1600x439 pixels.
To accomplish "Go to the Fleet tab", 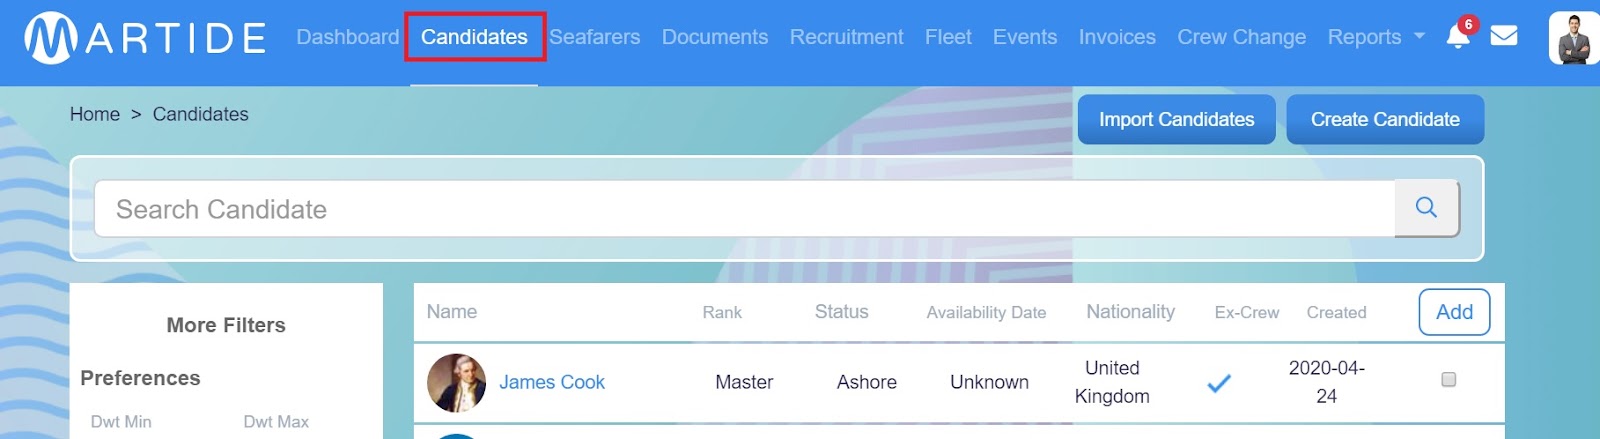I will coord(948,37).
